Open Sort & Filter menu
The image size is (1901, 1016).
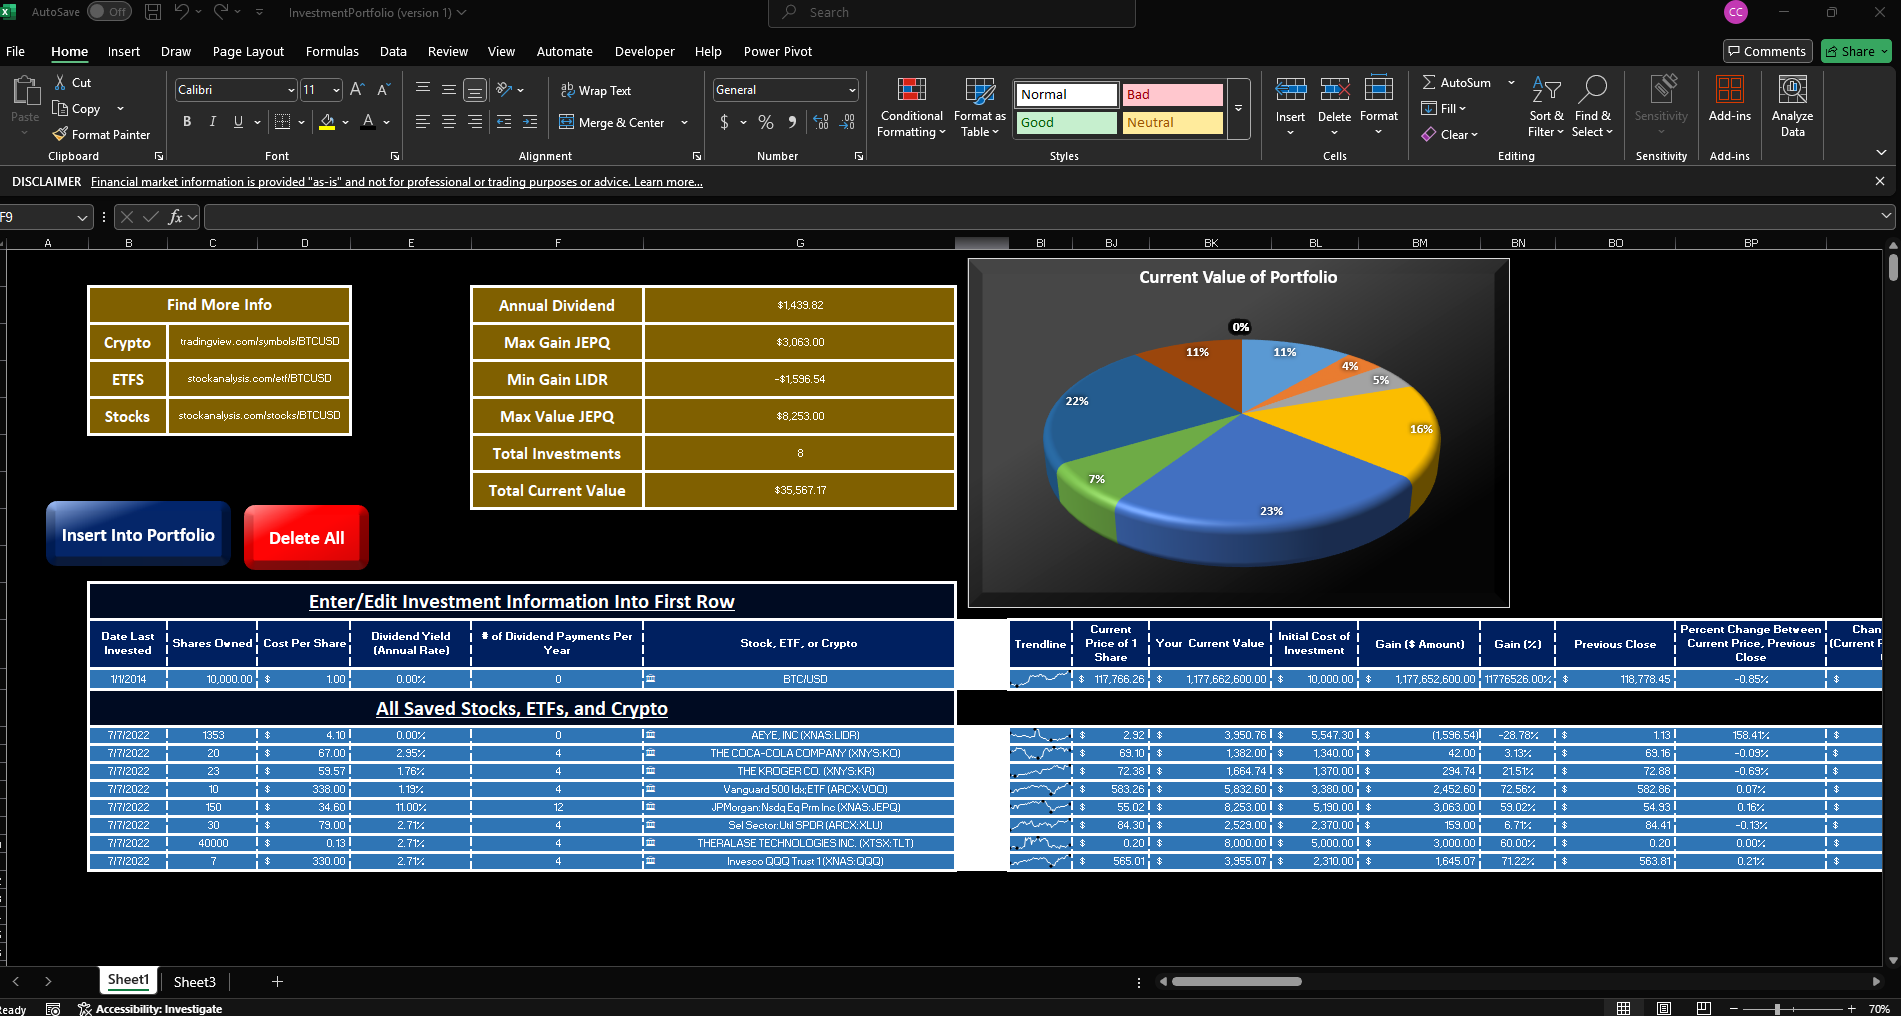tap(1546, 108)
